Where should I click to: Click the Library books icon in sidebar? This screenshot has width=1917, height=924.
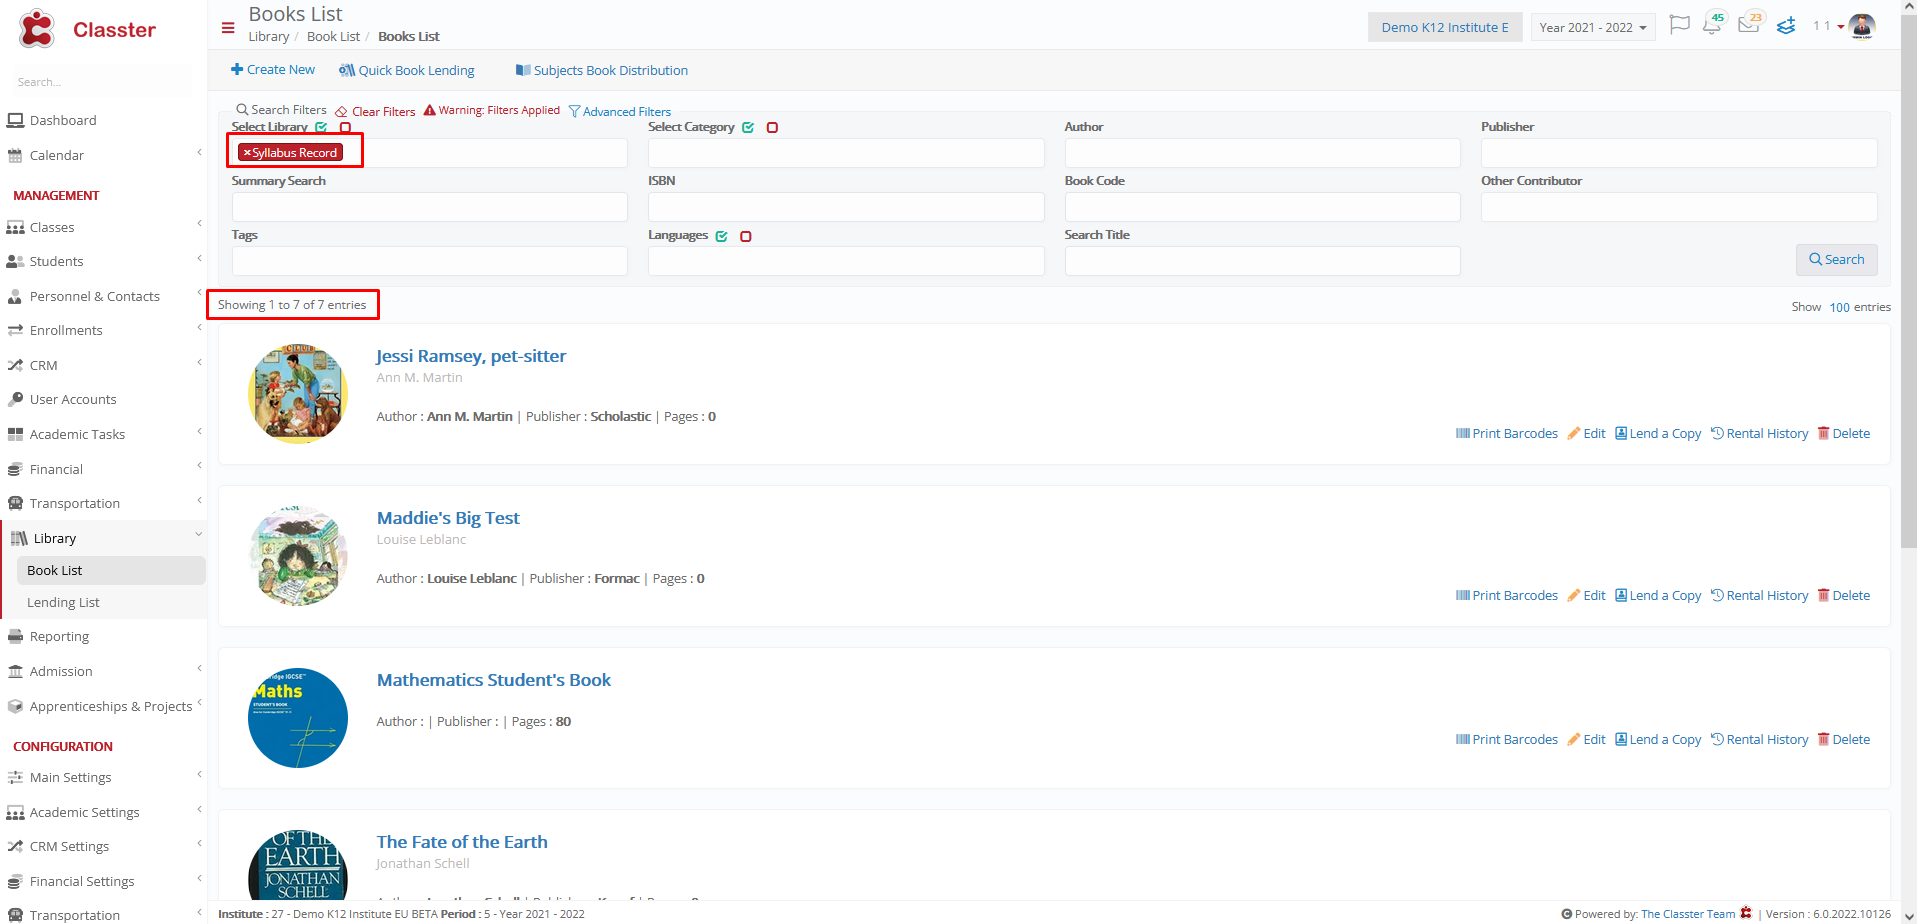click(x=19, y=539)
